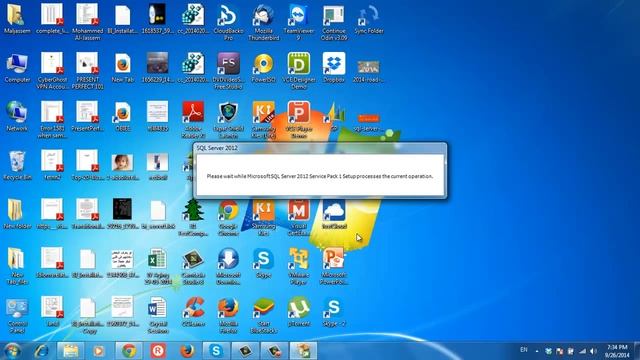
Task: Open the OBIEE Firefox shortcut icon
Action: pyautogui.click(x=122, y=116)
